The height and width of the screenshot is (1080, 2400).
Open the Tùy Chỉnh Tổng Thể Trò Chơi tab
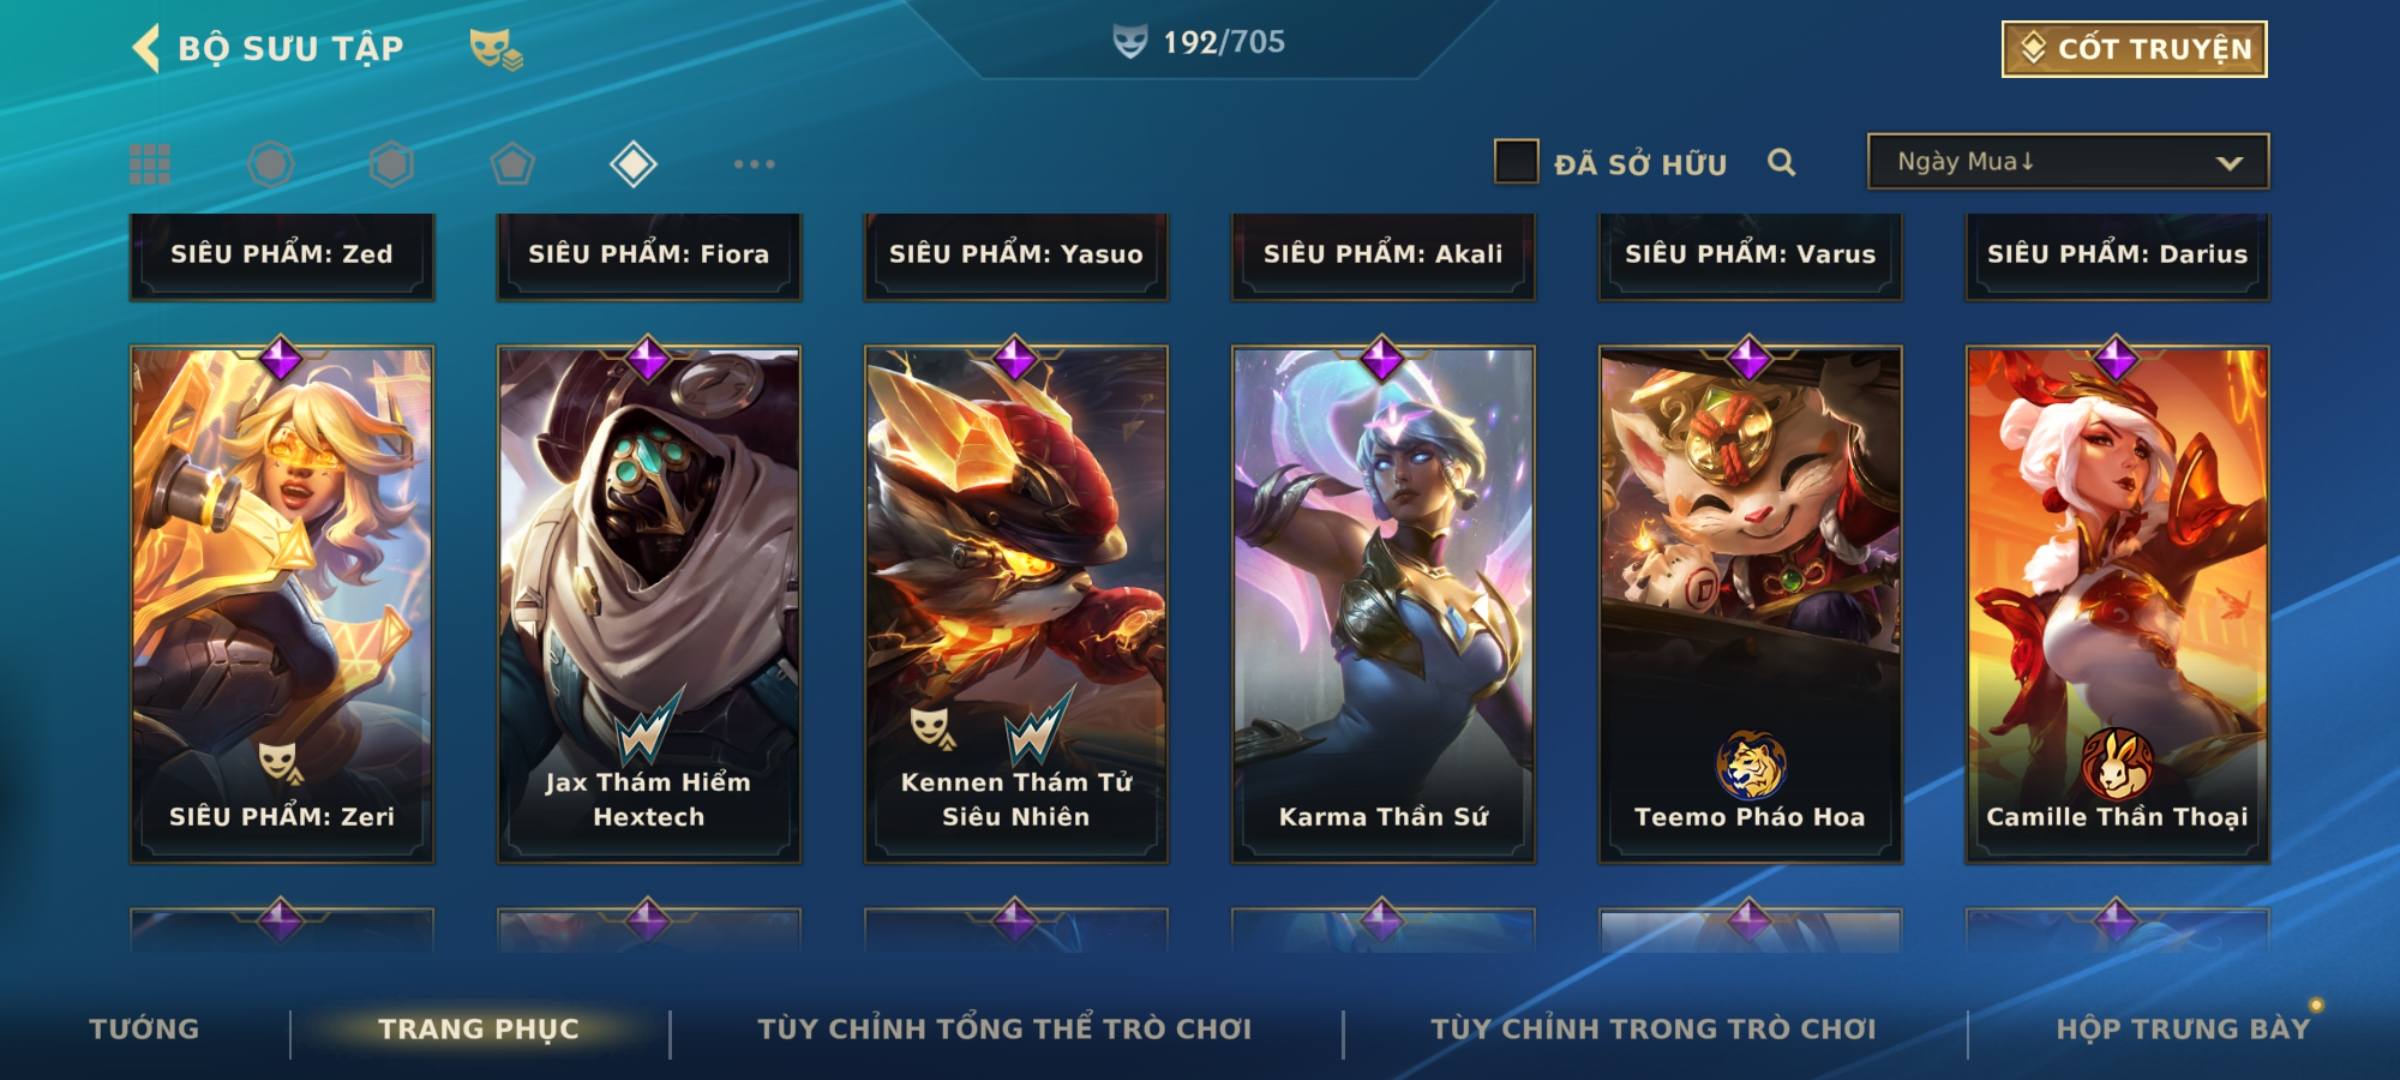(x=1004, y=1029)
